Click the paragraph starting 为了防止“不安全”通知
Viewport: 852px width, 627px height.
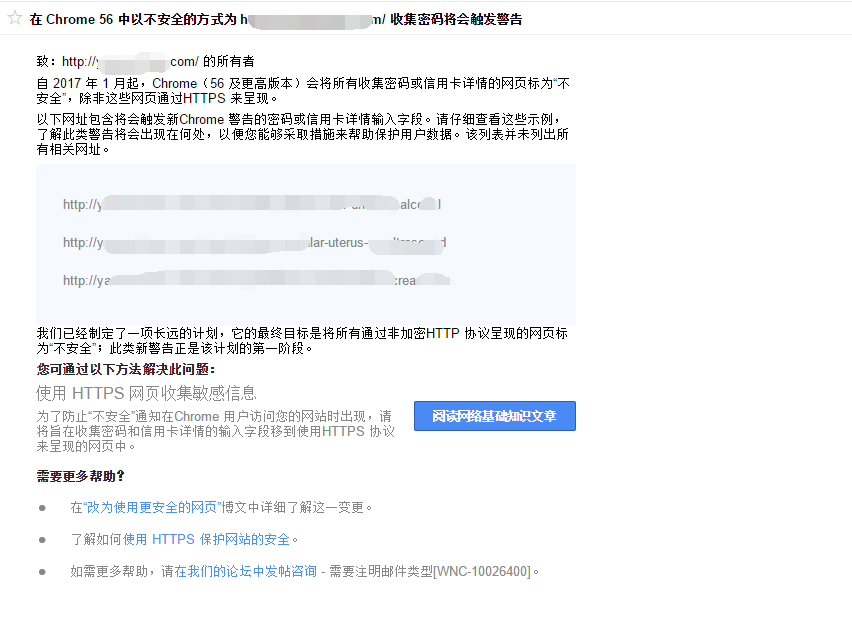pyautogui.click(x=216, y=431)
